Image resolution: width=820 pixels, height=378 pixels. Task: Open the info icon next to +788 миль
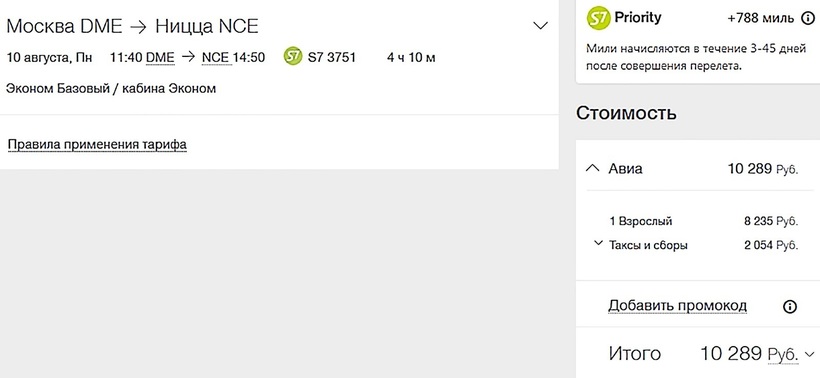(x=808, y=18)
